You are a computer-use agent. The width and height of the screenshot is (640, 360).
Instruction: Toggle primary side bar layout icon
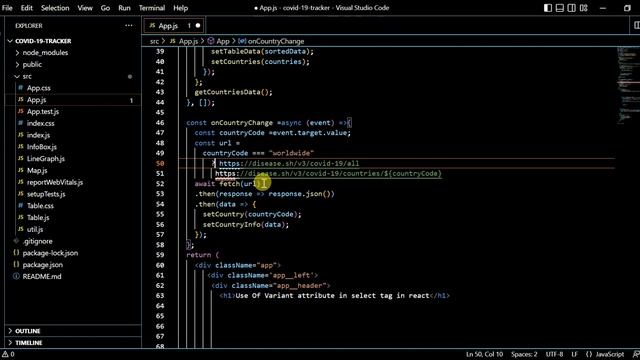tap(548, 8)
